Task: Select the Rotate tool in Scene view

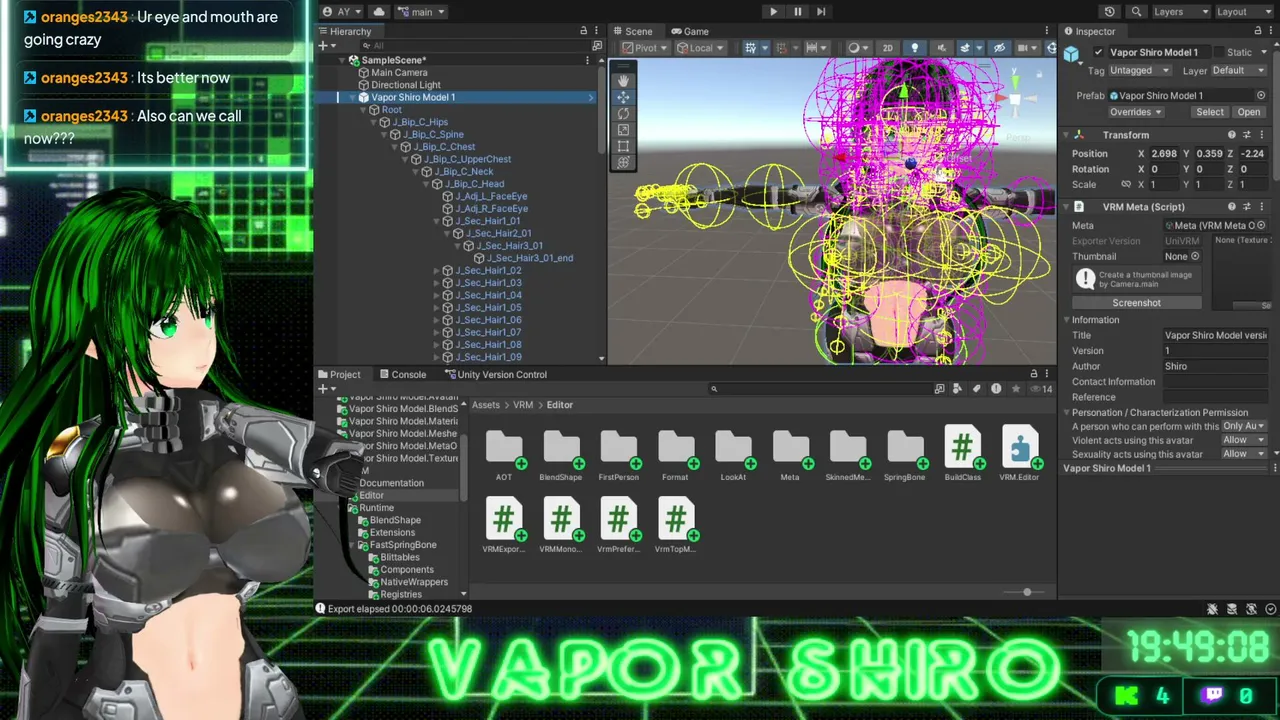Action: [623, 114]
